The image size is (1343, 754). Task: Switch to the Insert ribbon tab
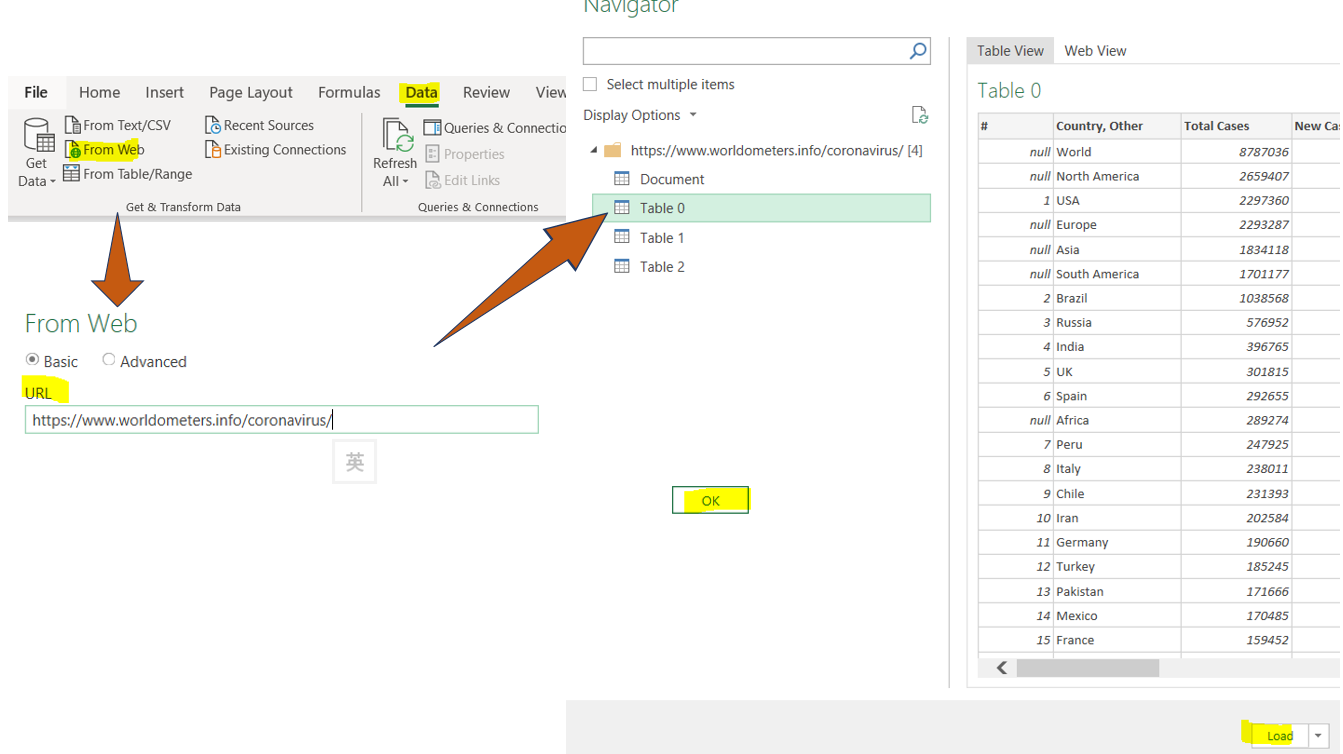164,92
